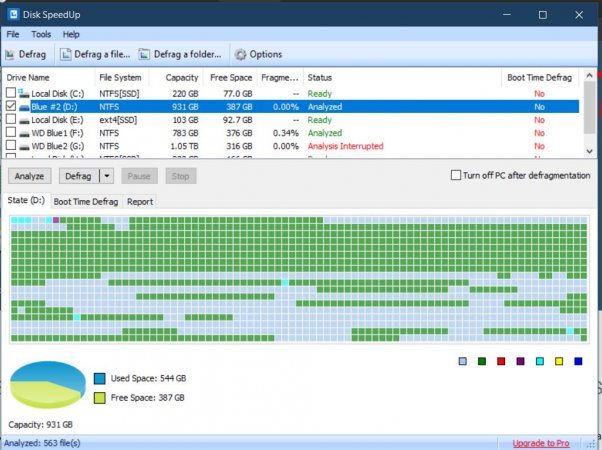
Task: Click the purple legend swatch
Action: tap(521, 361)
